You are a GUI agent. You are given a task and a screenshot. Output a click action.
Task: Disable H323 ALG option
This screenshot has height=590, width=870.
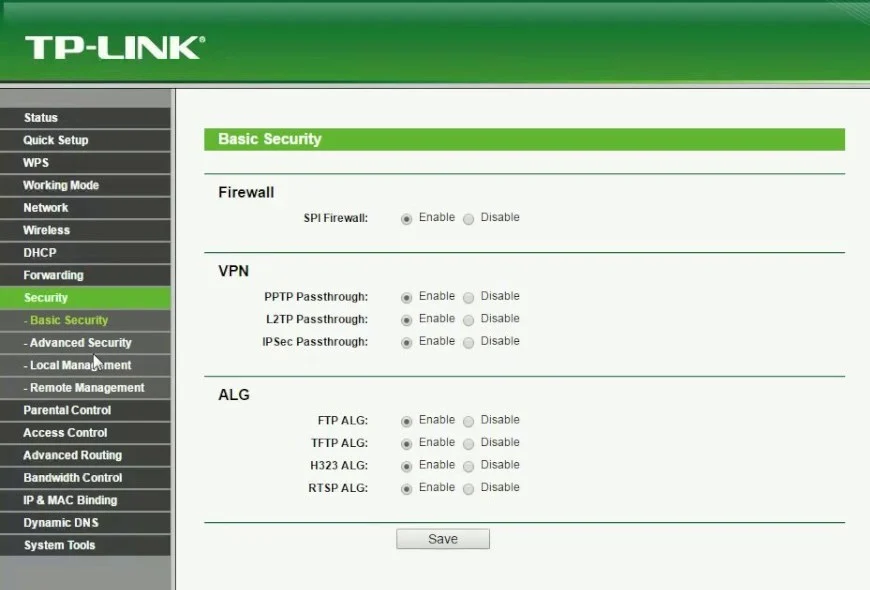[x=469, y=467]
